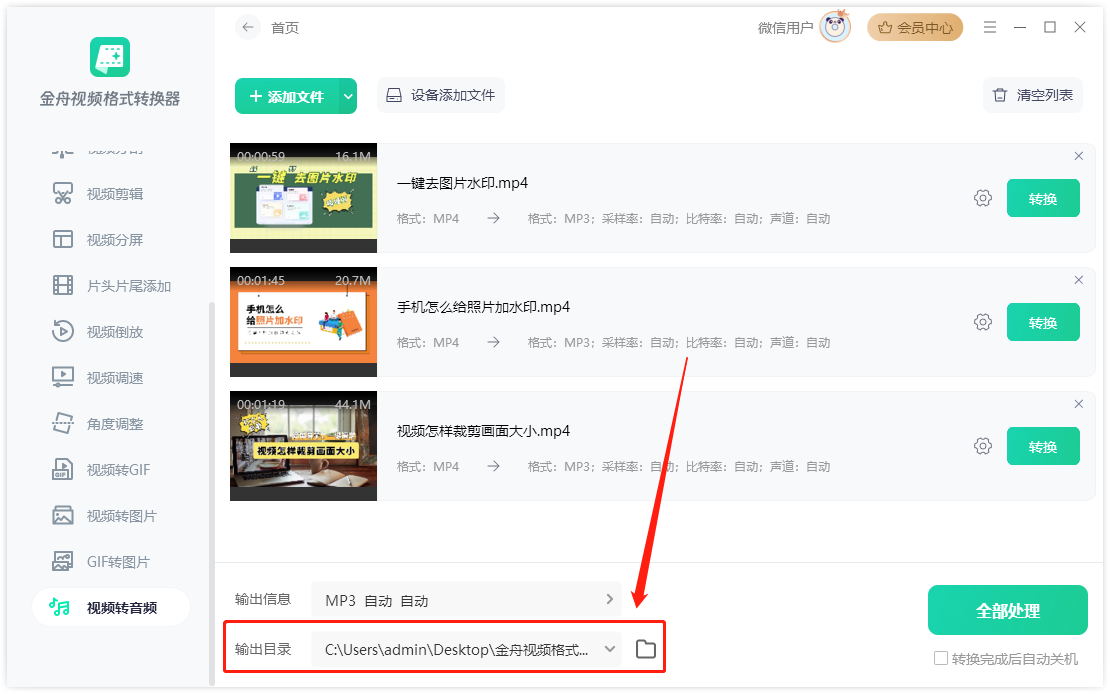The height and width of the screenshot is (694, 1110).
Task: Remove 手机怎么给照片加水印.mp4 from list
Action: click(1079, 280)
